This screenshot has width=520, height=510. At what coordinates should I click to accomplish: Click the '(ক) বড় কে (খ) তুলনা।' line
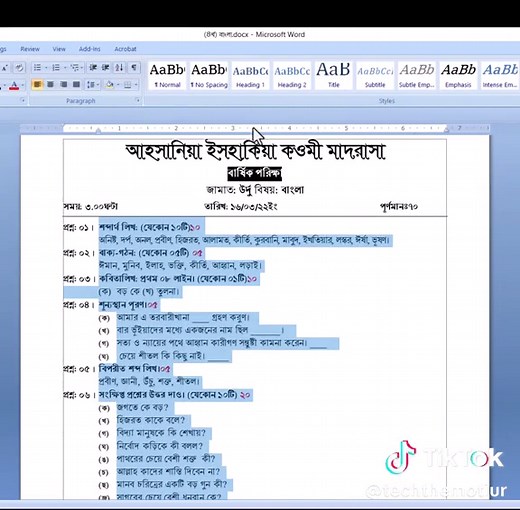pos(139,292)
